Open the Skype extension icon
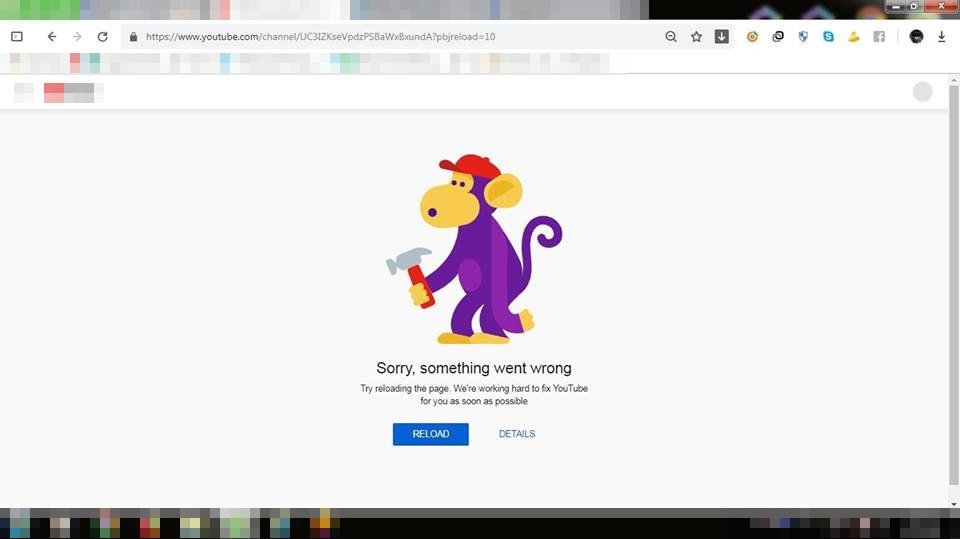The width and height of the screenshot is (960, 539). point(828,37)
